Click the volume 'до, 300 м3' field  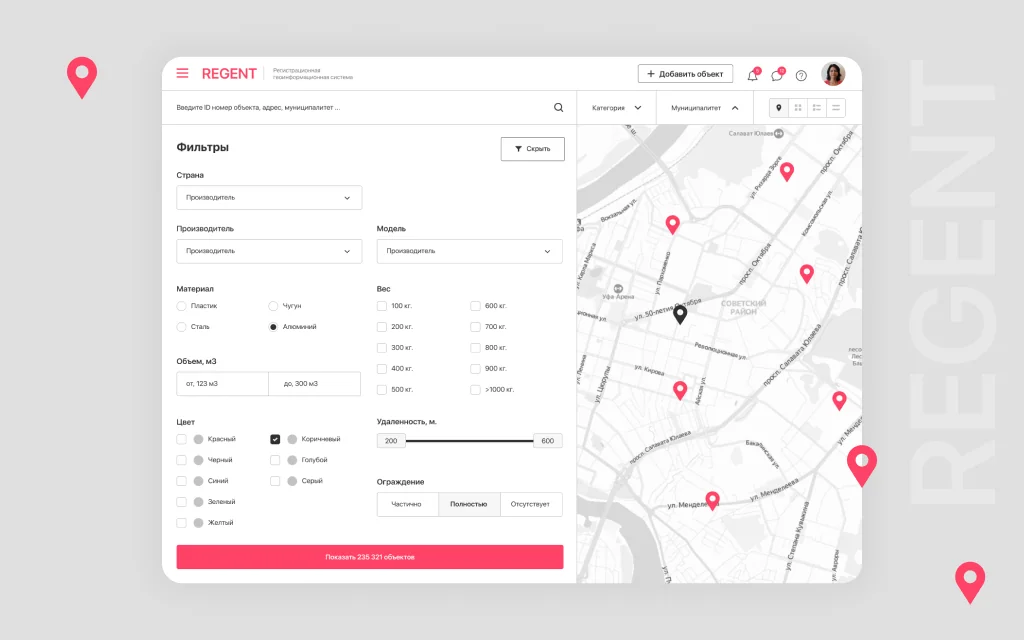coord(314,384)
